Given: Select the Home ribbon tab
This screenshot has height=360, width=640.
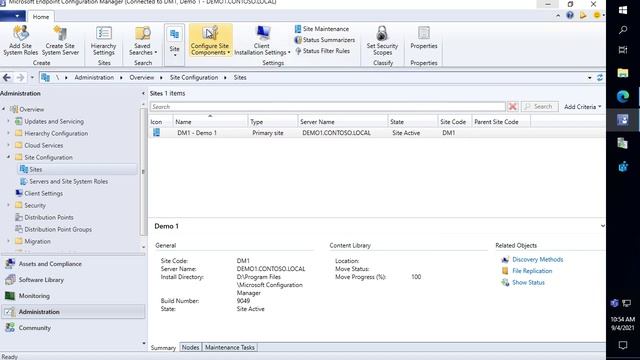Looking at the screenshot, I should pos(41,17).
